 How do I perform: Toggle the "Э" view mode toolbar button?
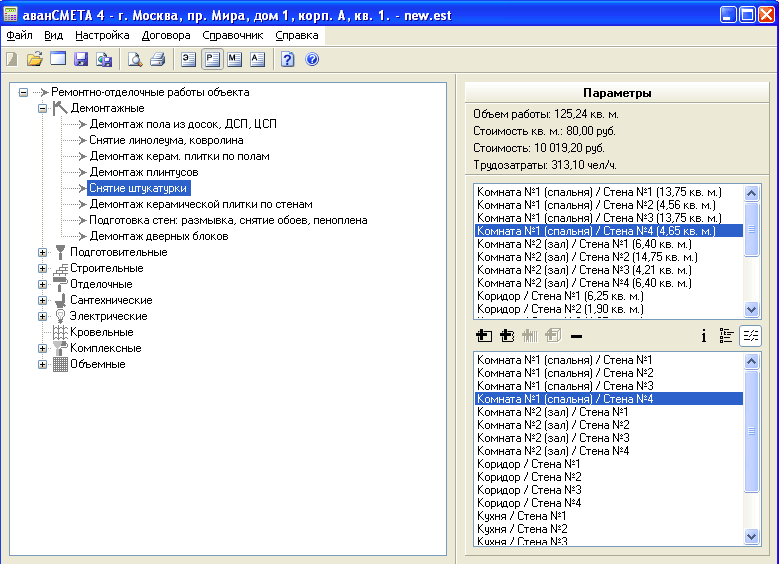(188, 59)
